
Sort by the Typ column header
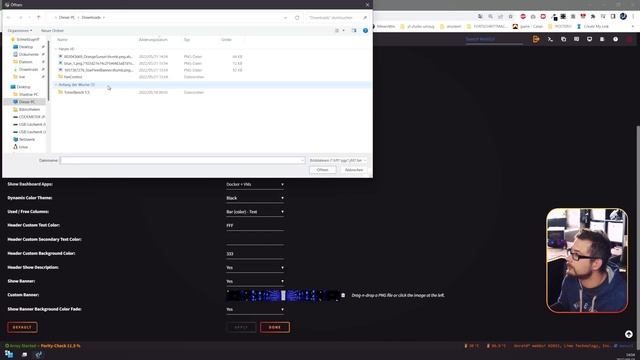pyautogui.click(x=187, y=40)
